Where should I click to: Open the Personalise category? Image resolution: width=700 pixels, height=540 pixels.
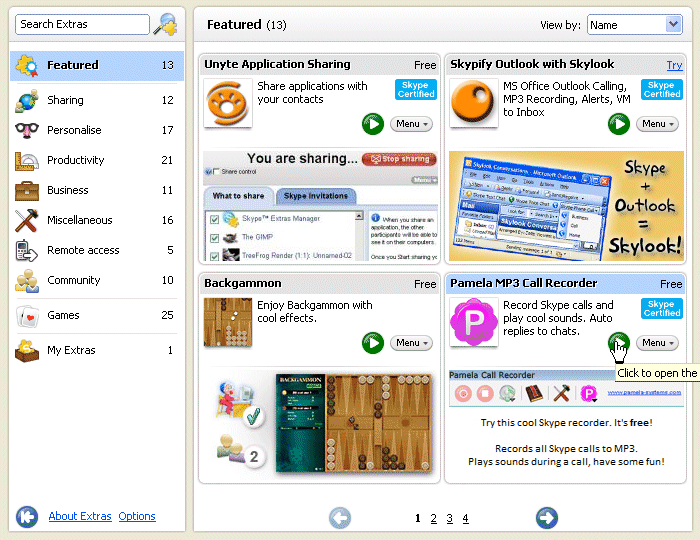point(97,130)
